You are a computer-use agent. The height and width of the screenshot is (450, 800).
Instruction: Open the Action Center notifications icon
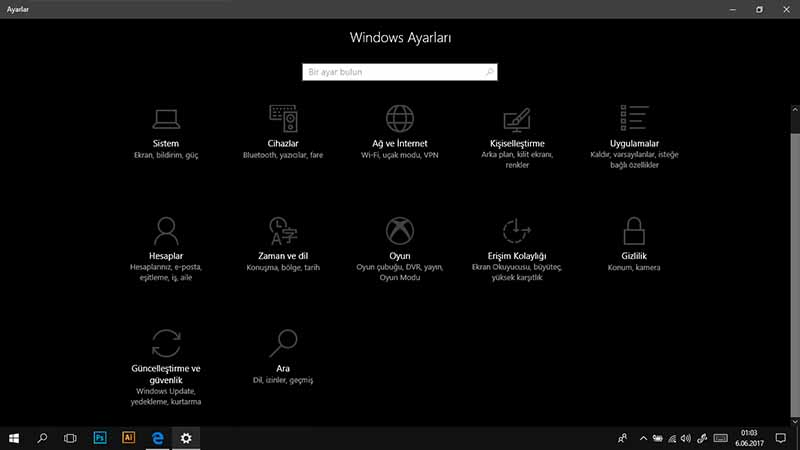(781, 438)
